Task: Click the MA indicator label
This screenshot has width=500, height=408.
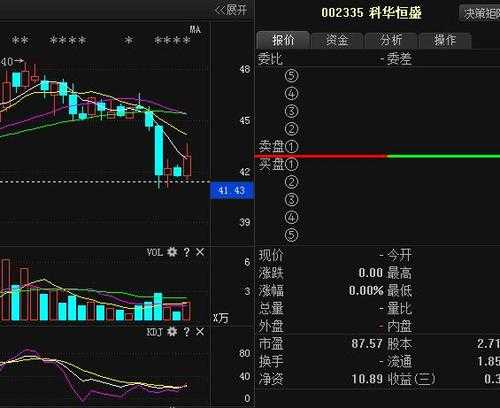Action: click(x=195, y=29)
